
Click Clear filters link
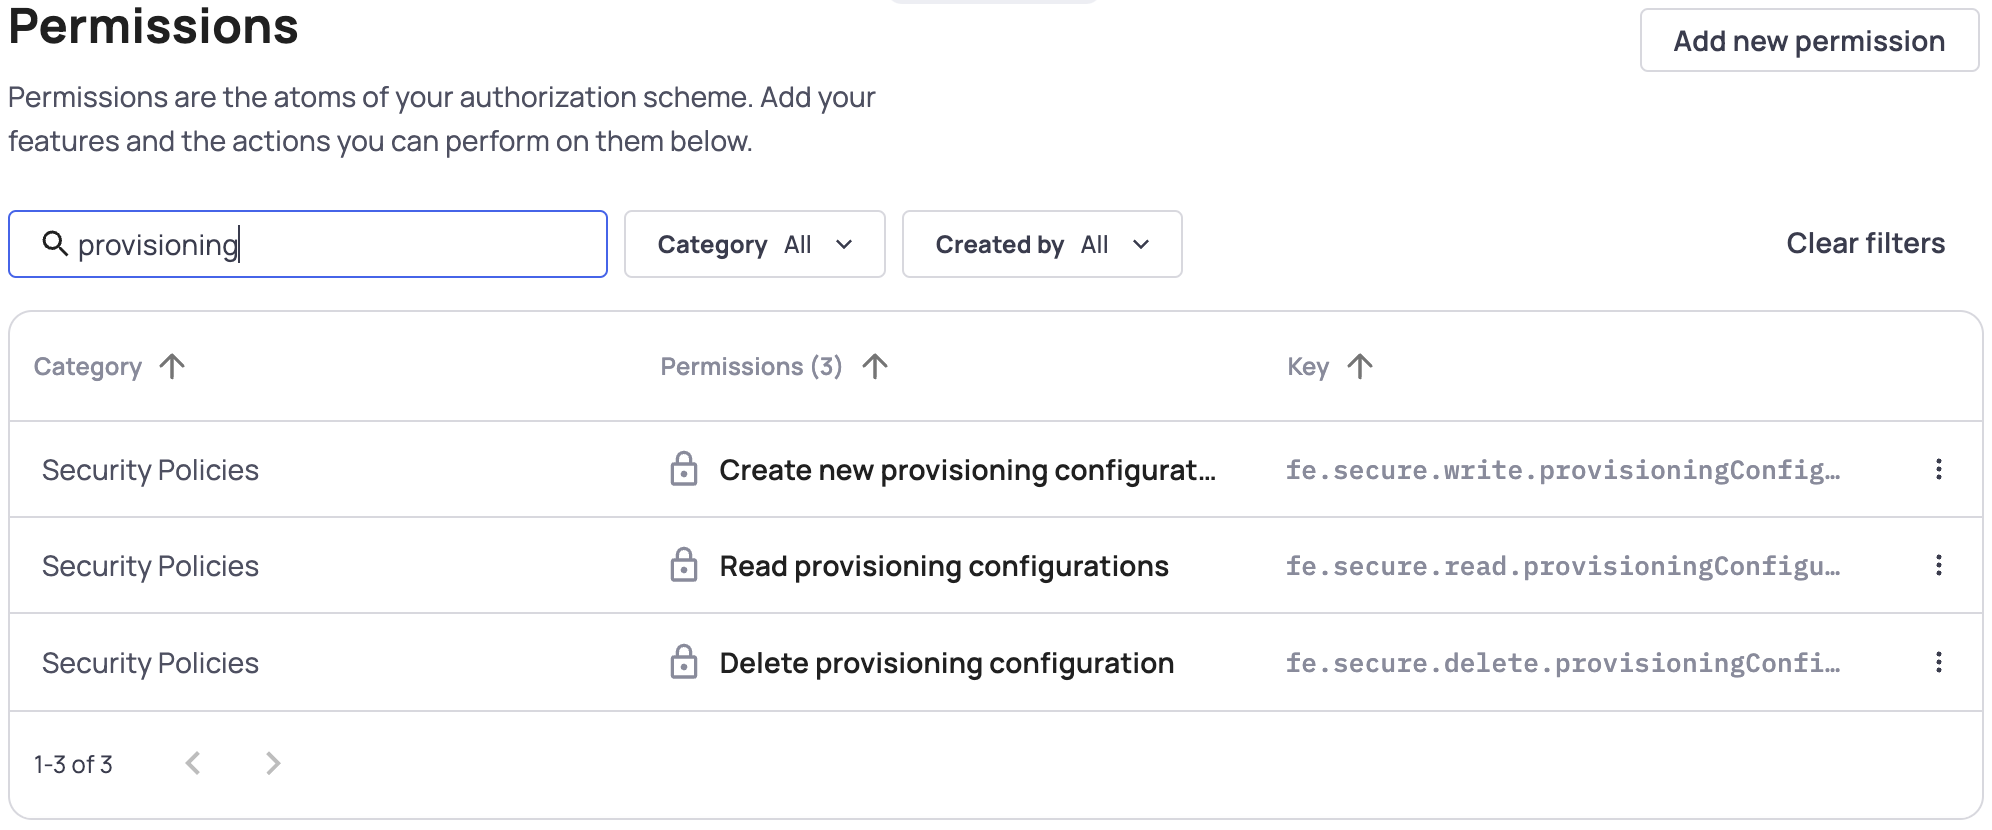click(x=1865, y=243)
